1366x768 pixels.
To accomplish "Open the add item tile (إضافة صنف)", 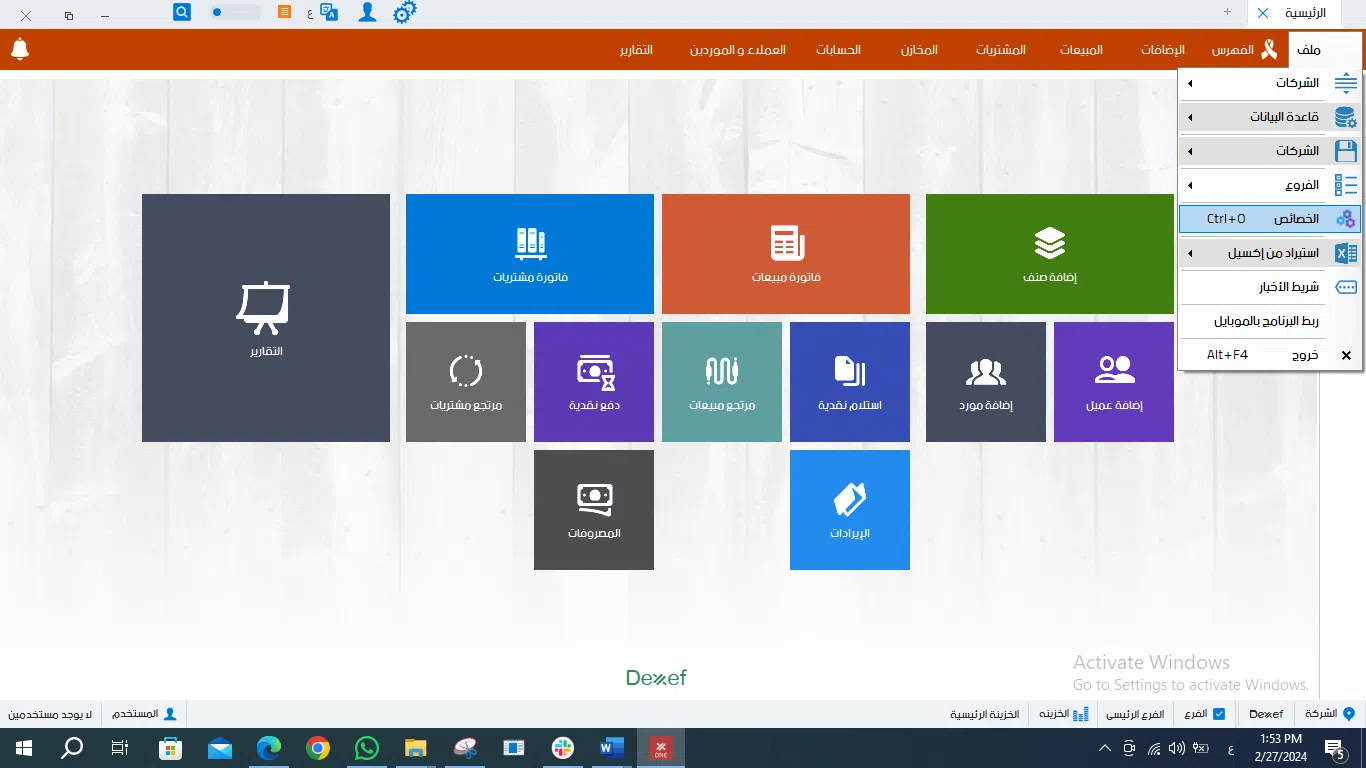I will coord(1049,254).
